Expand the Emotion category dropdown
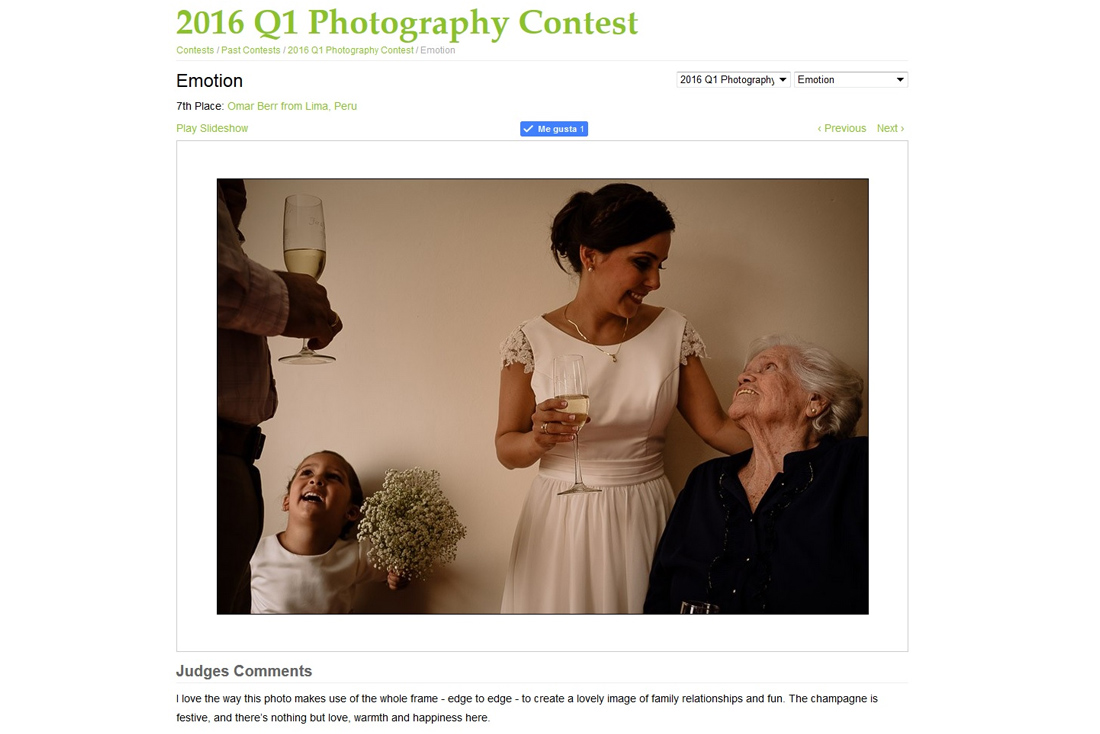The image size is (1100, 734). point(851,80)
